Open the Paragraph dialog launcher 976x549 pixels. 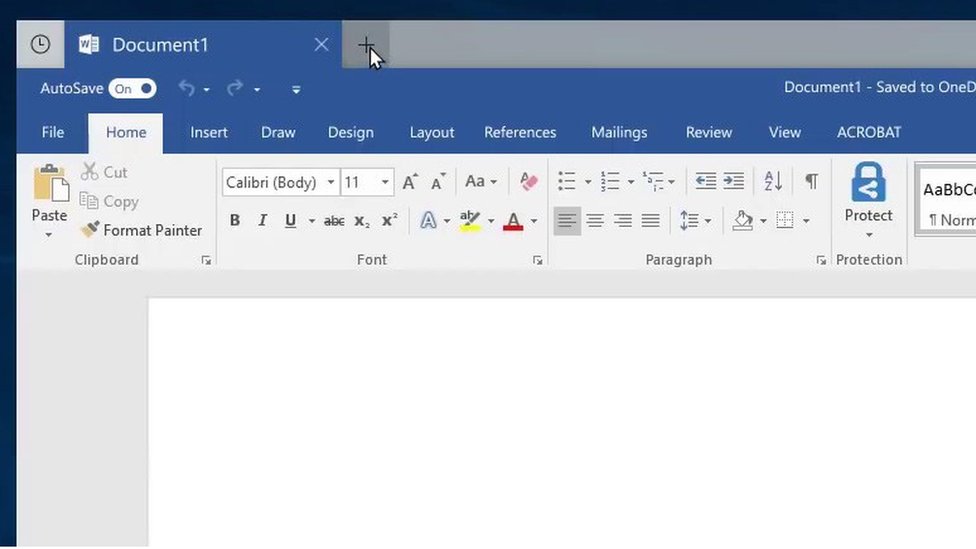tap(821, 261)
